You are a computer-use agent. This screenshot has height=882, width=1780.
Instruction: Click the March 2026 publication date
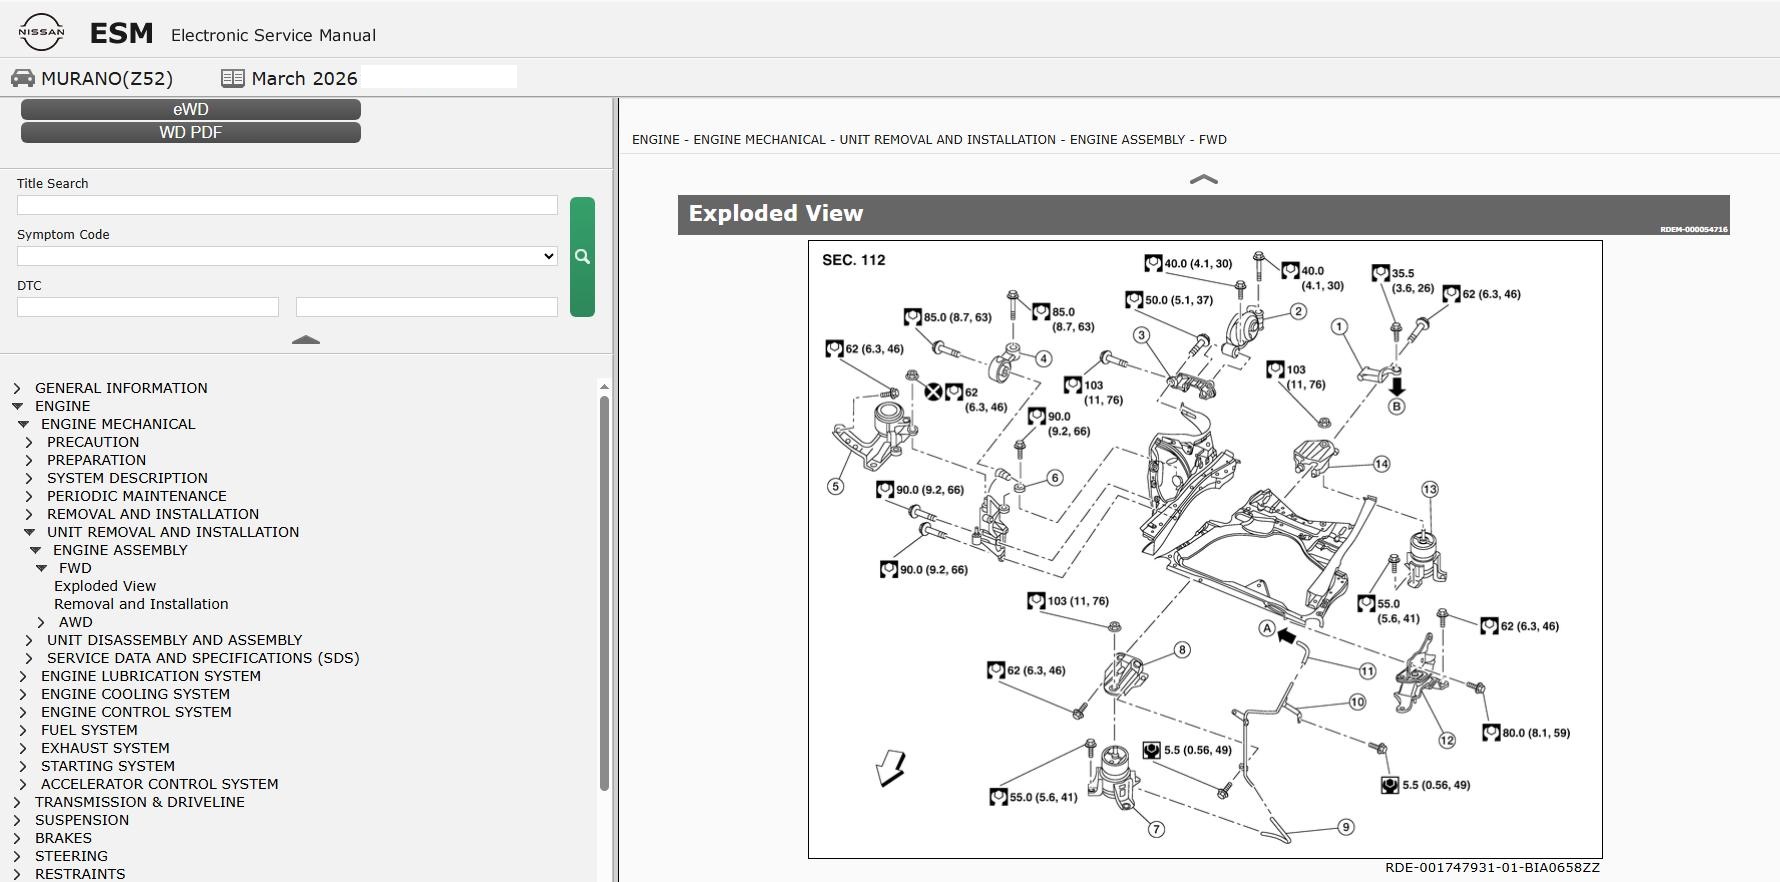(x=304, y=78)
